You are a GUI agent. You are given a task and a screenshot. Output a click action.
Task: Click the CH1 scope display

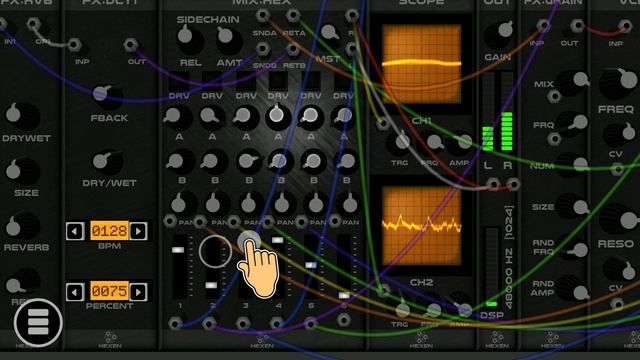coord(422,63)
